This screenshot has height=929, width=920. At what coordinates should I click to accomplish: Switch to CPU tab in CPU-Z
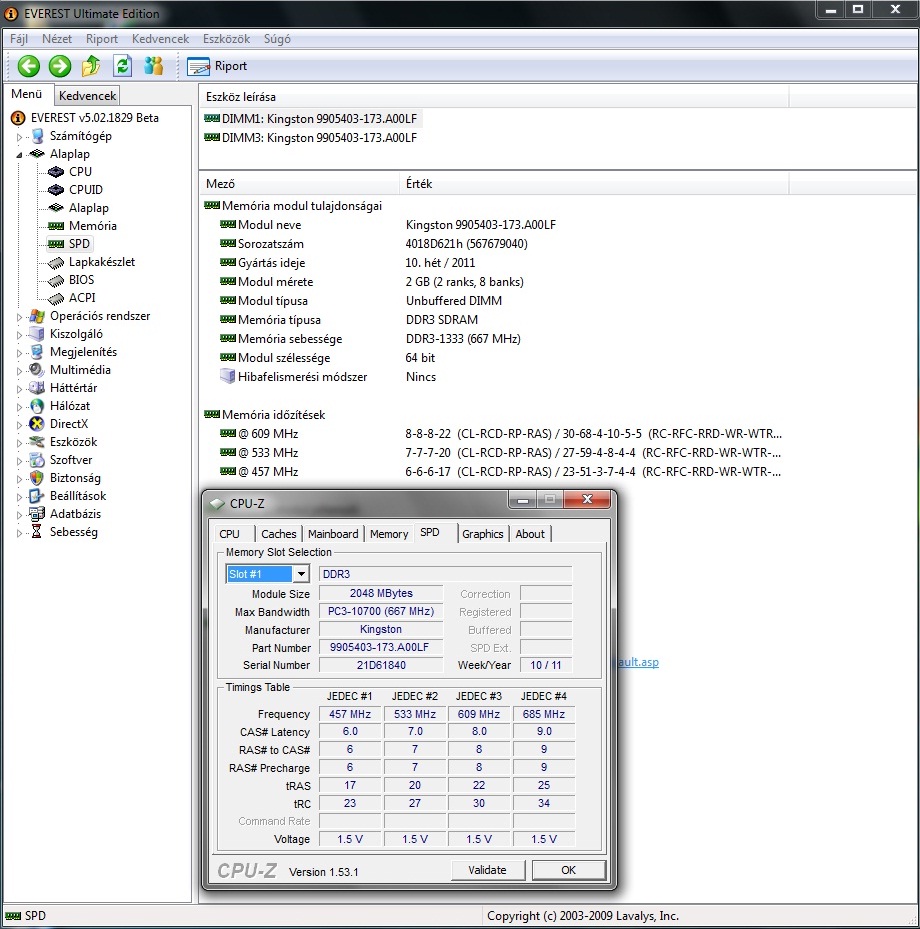point(230,534)
